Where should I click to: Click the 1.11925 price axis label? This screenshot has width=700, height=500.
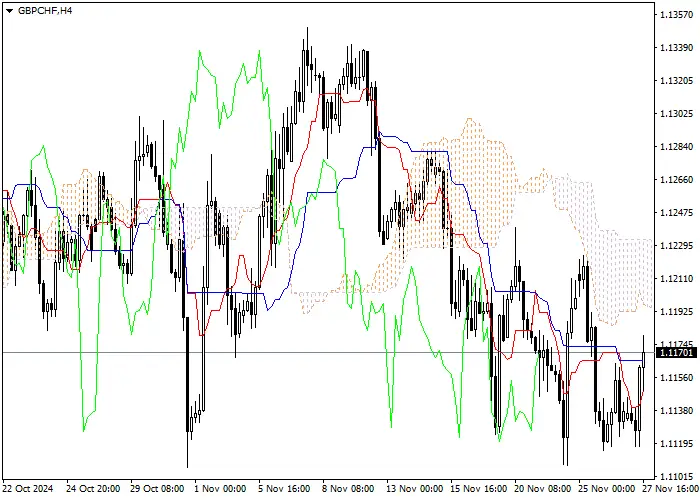(x=676, y=312)
